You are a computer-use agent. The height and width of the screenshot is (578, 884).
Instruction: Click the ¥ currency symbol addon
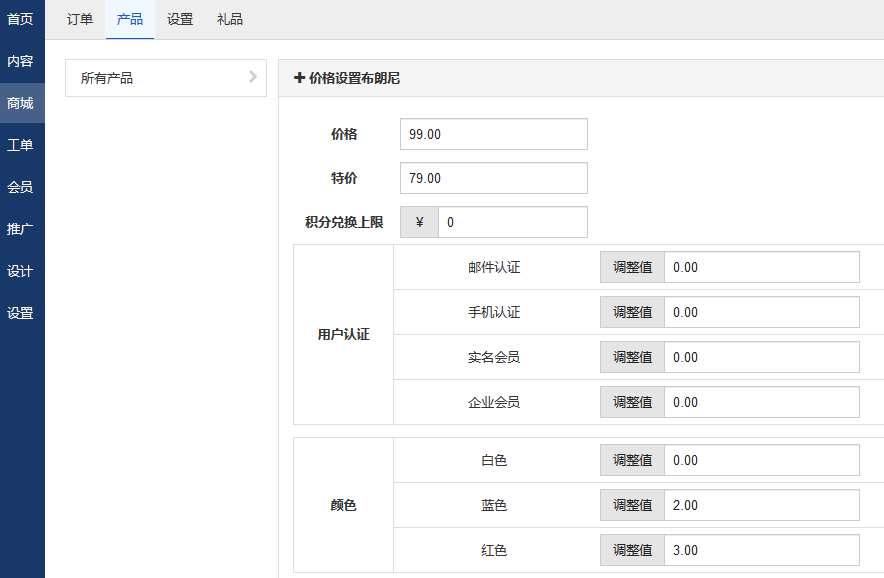pos(419,222)
